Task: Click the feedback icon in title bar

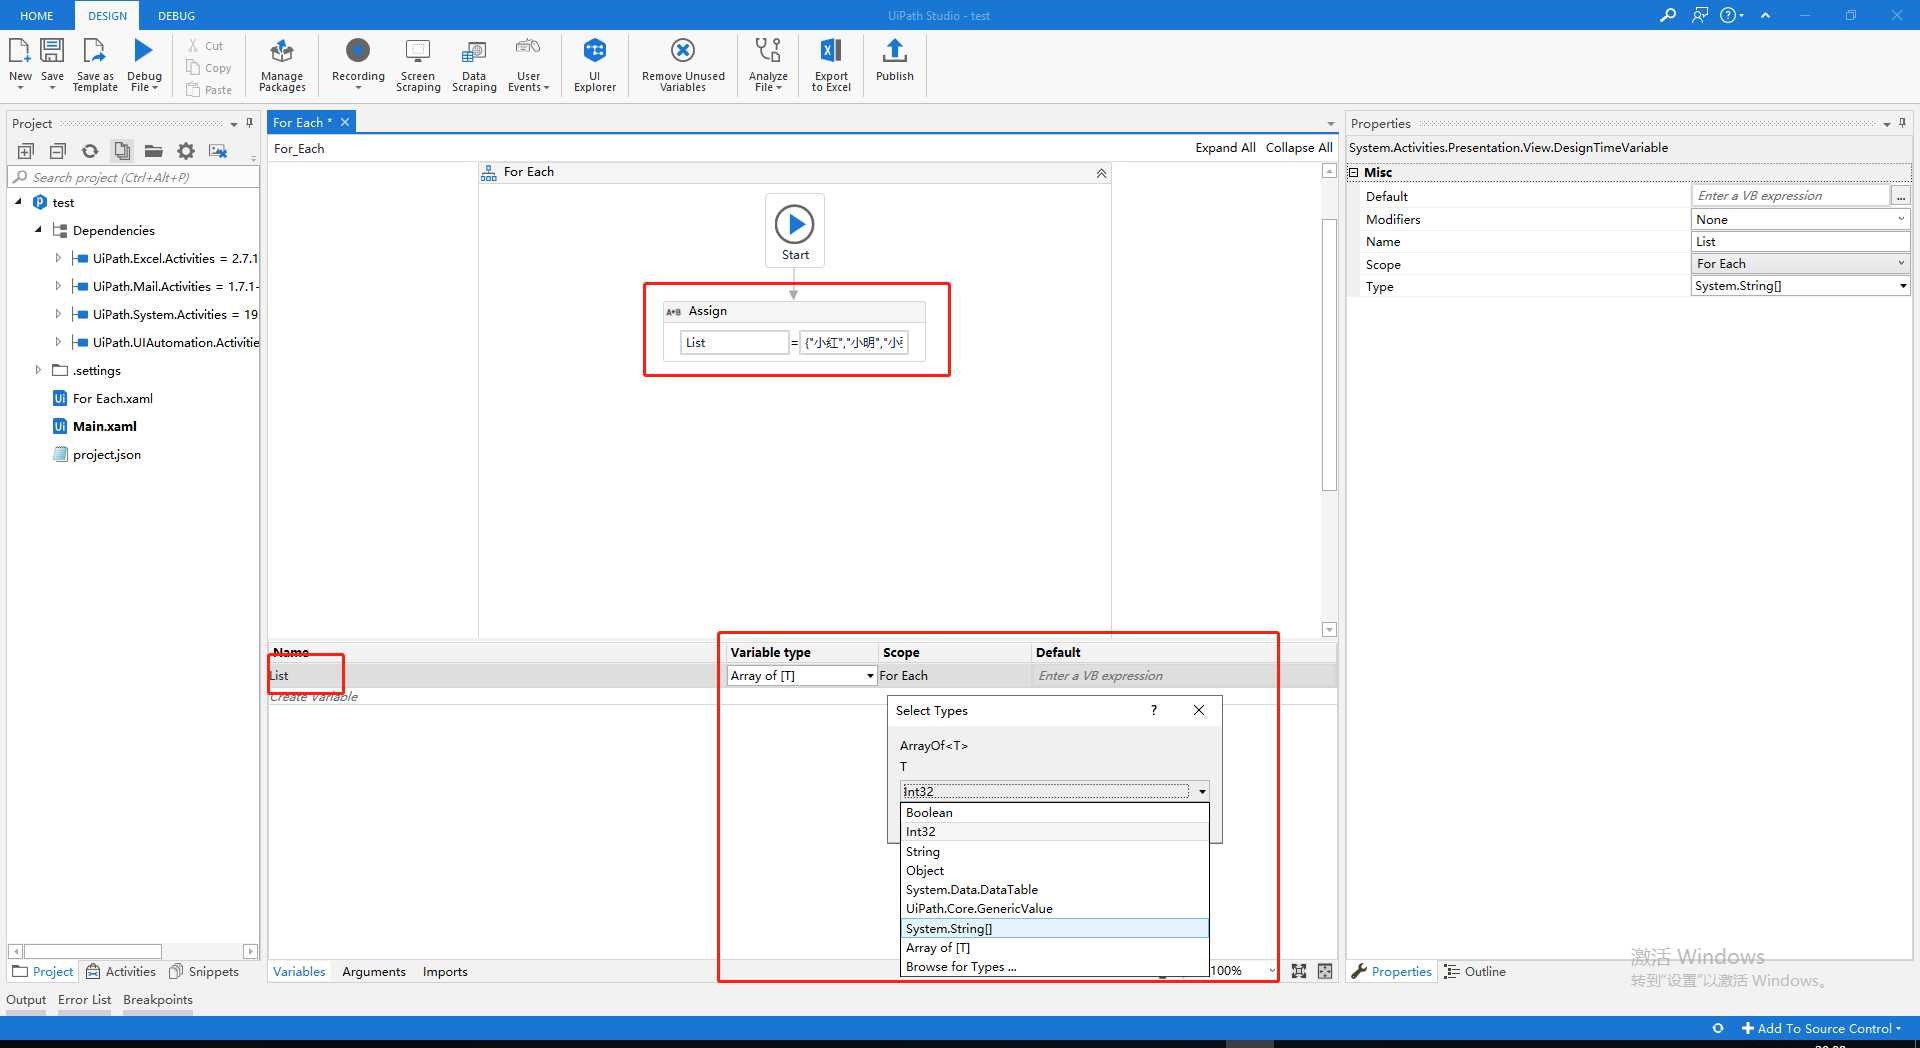Action: click(1700, 15)
